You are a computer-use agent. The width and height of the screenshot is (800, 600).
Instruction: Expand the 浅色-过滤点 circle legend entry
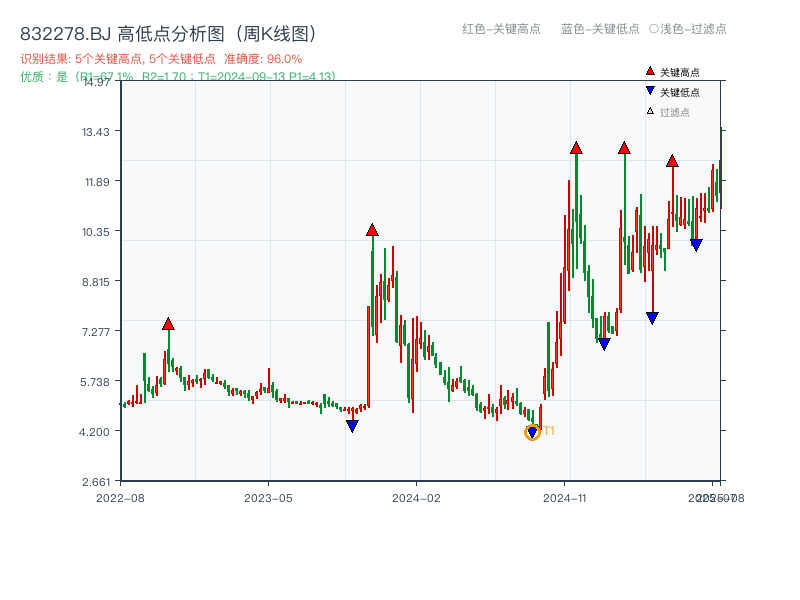(x=690, y=30)
